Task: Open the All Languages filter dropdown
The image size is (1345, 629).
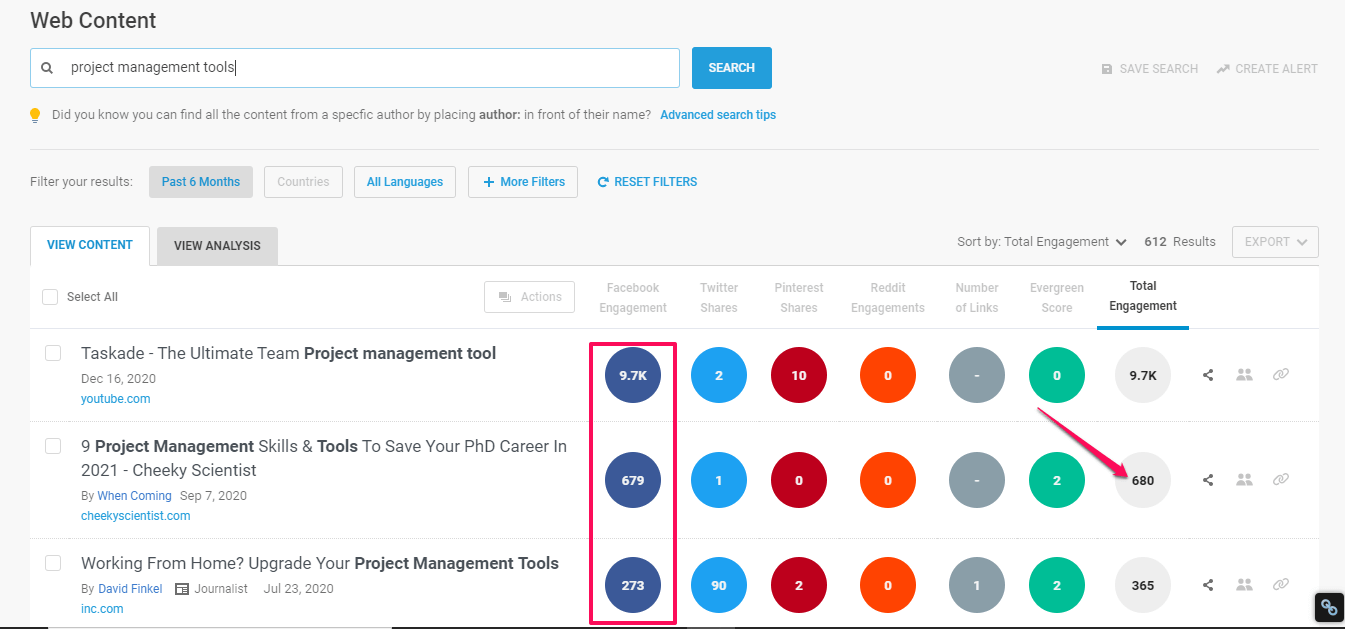Action: pyautogui.click(x=405, y=182)
